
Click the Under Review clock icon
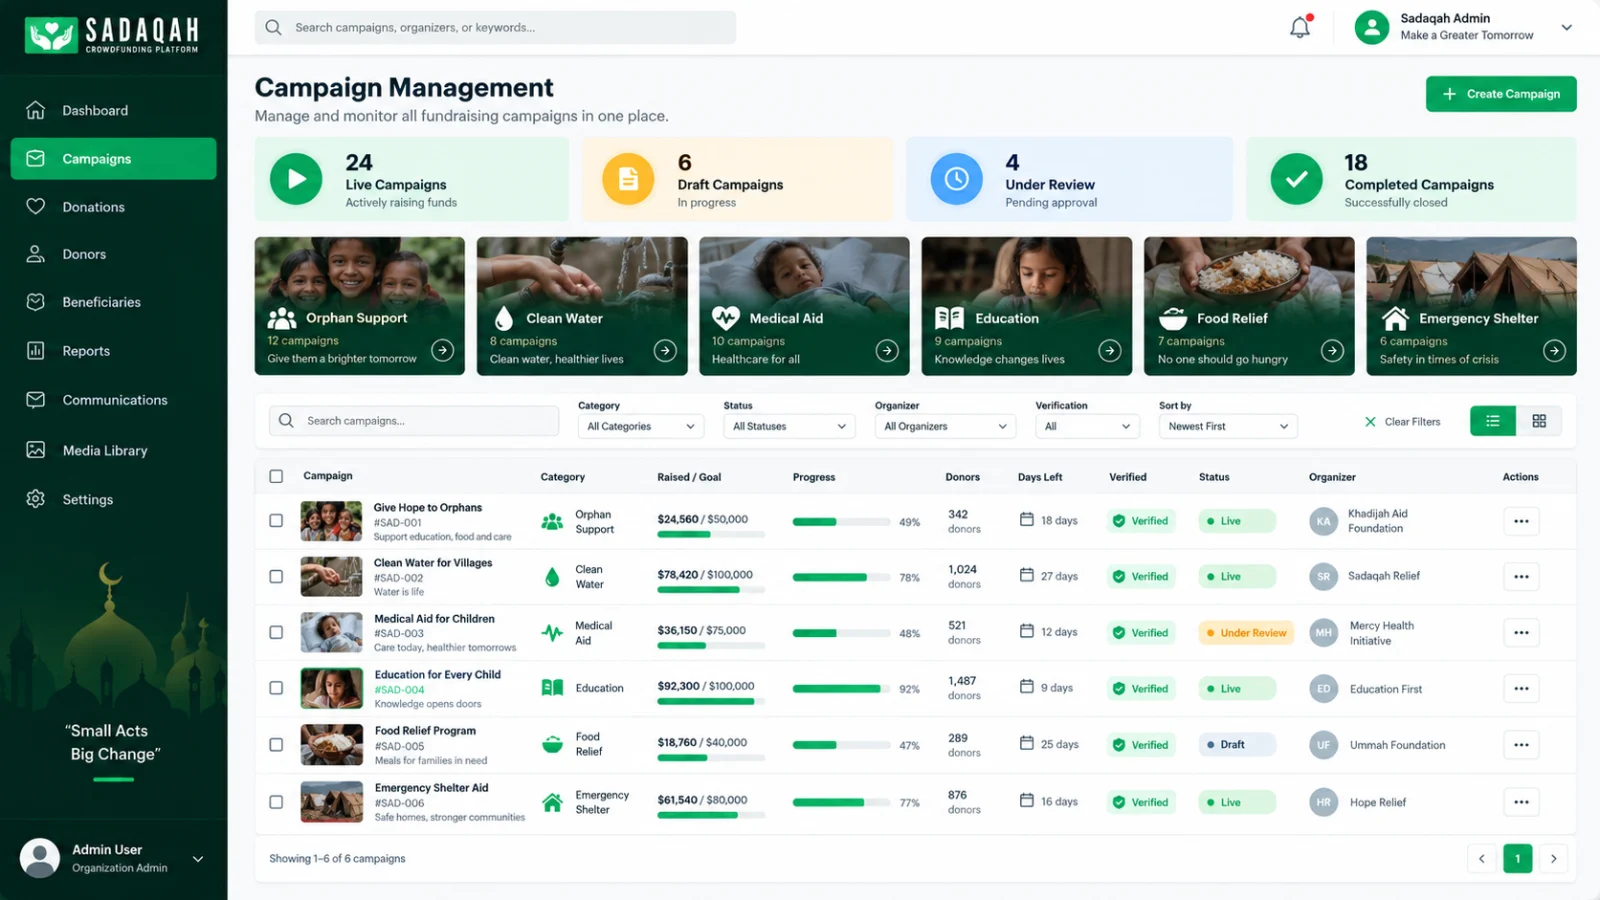(x=957, y=179)
